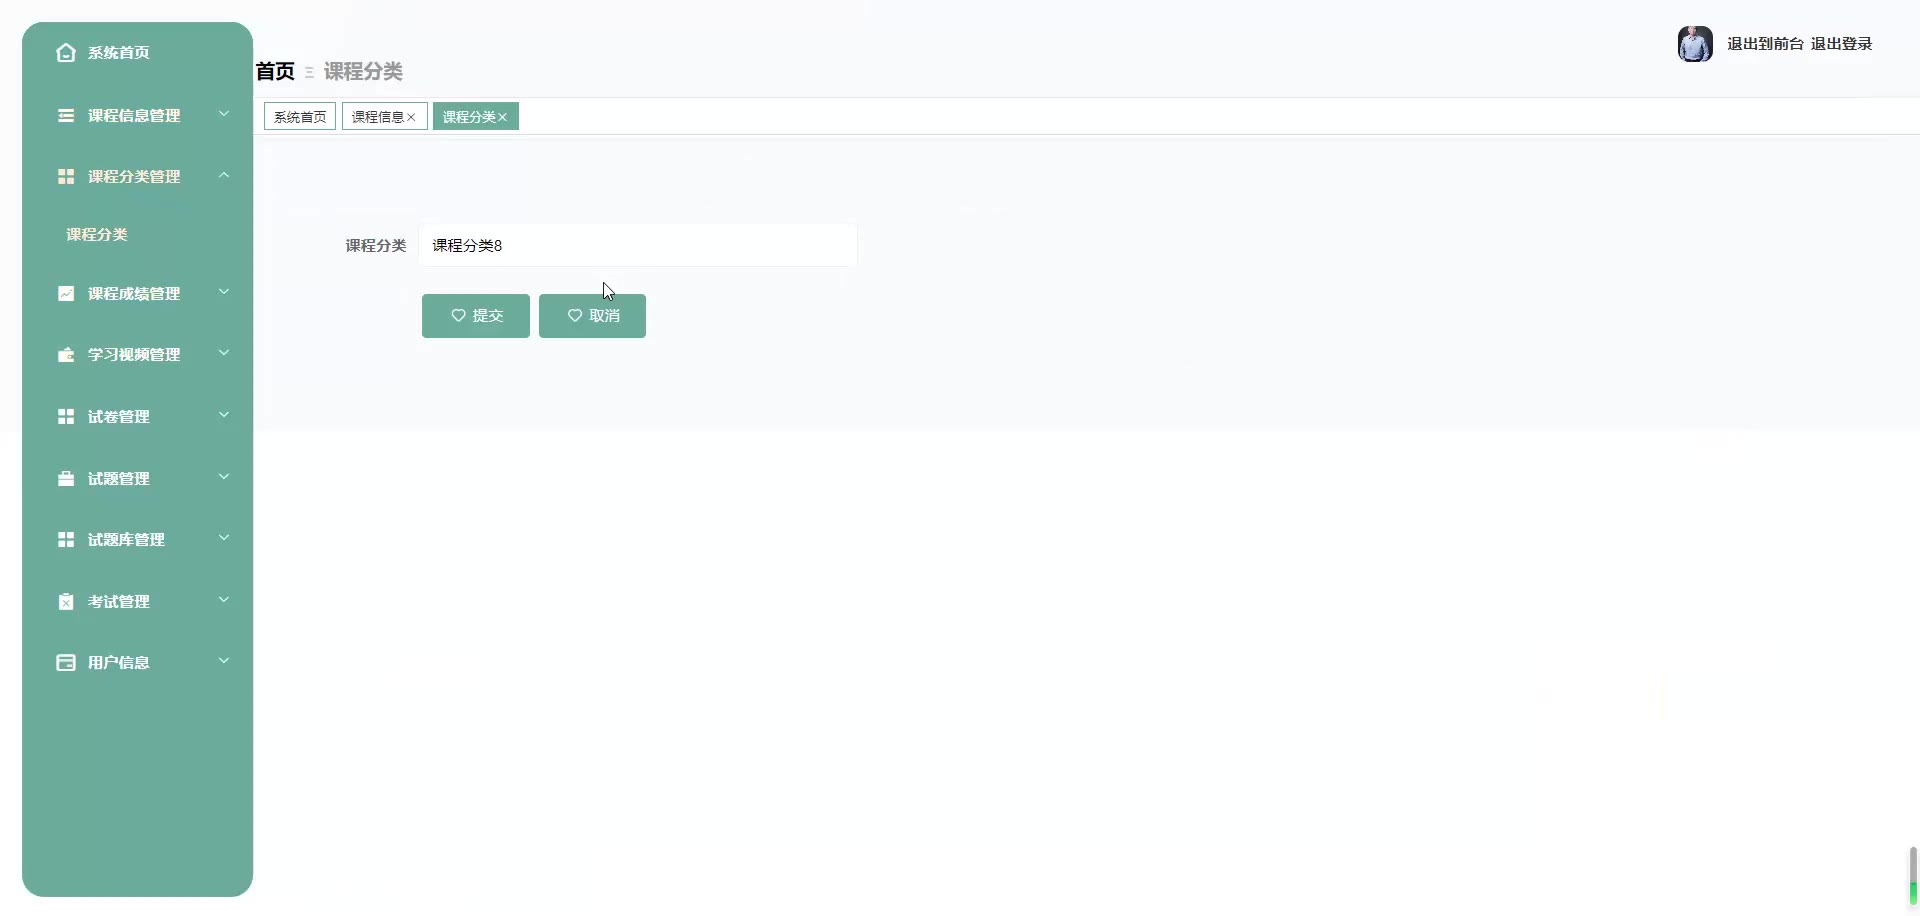Viewport: 1920px width, 916px height.
Task: Focus the 课程分类 text input field
Action: [x=637, y=246]
